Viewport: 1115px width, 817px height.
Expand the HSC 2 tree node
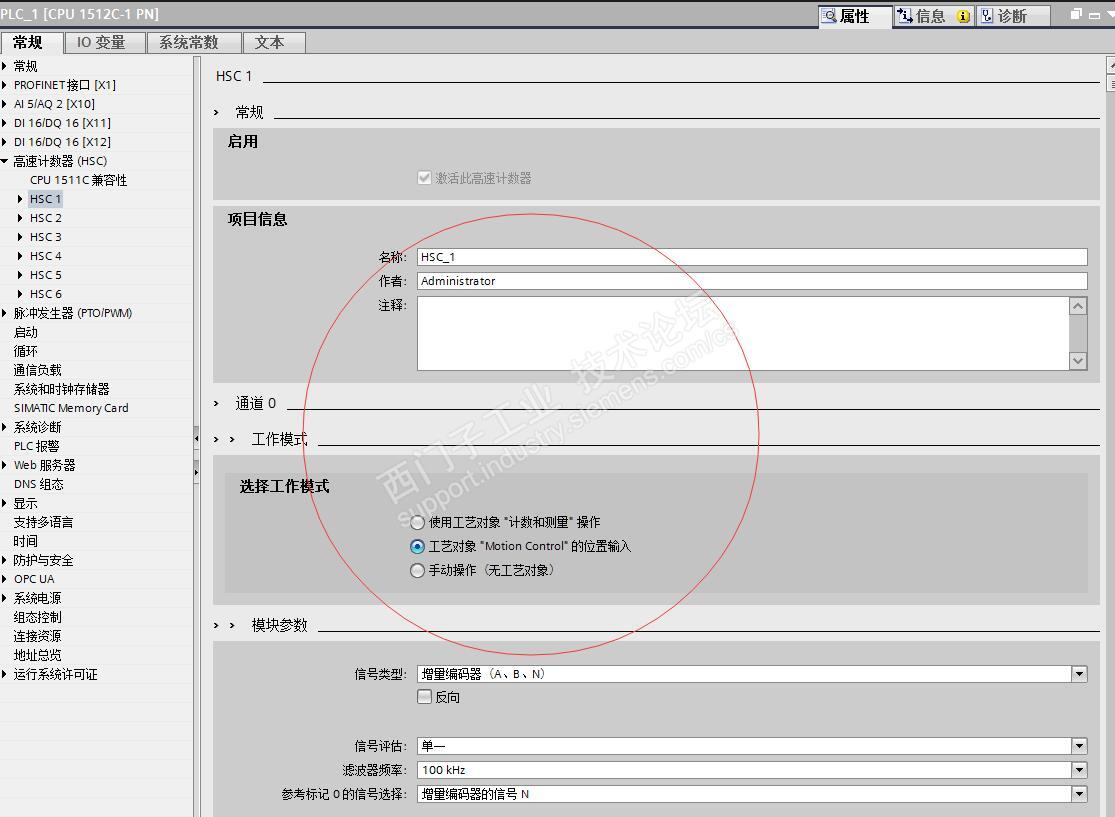tap(20, 218)
